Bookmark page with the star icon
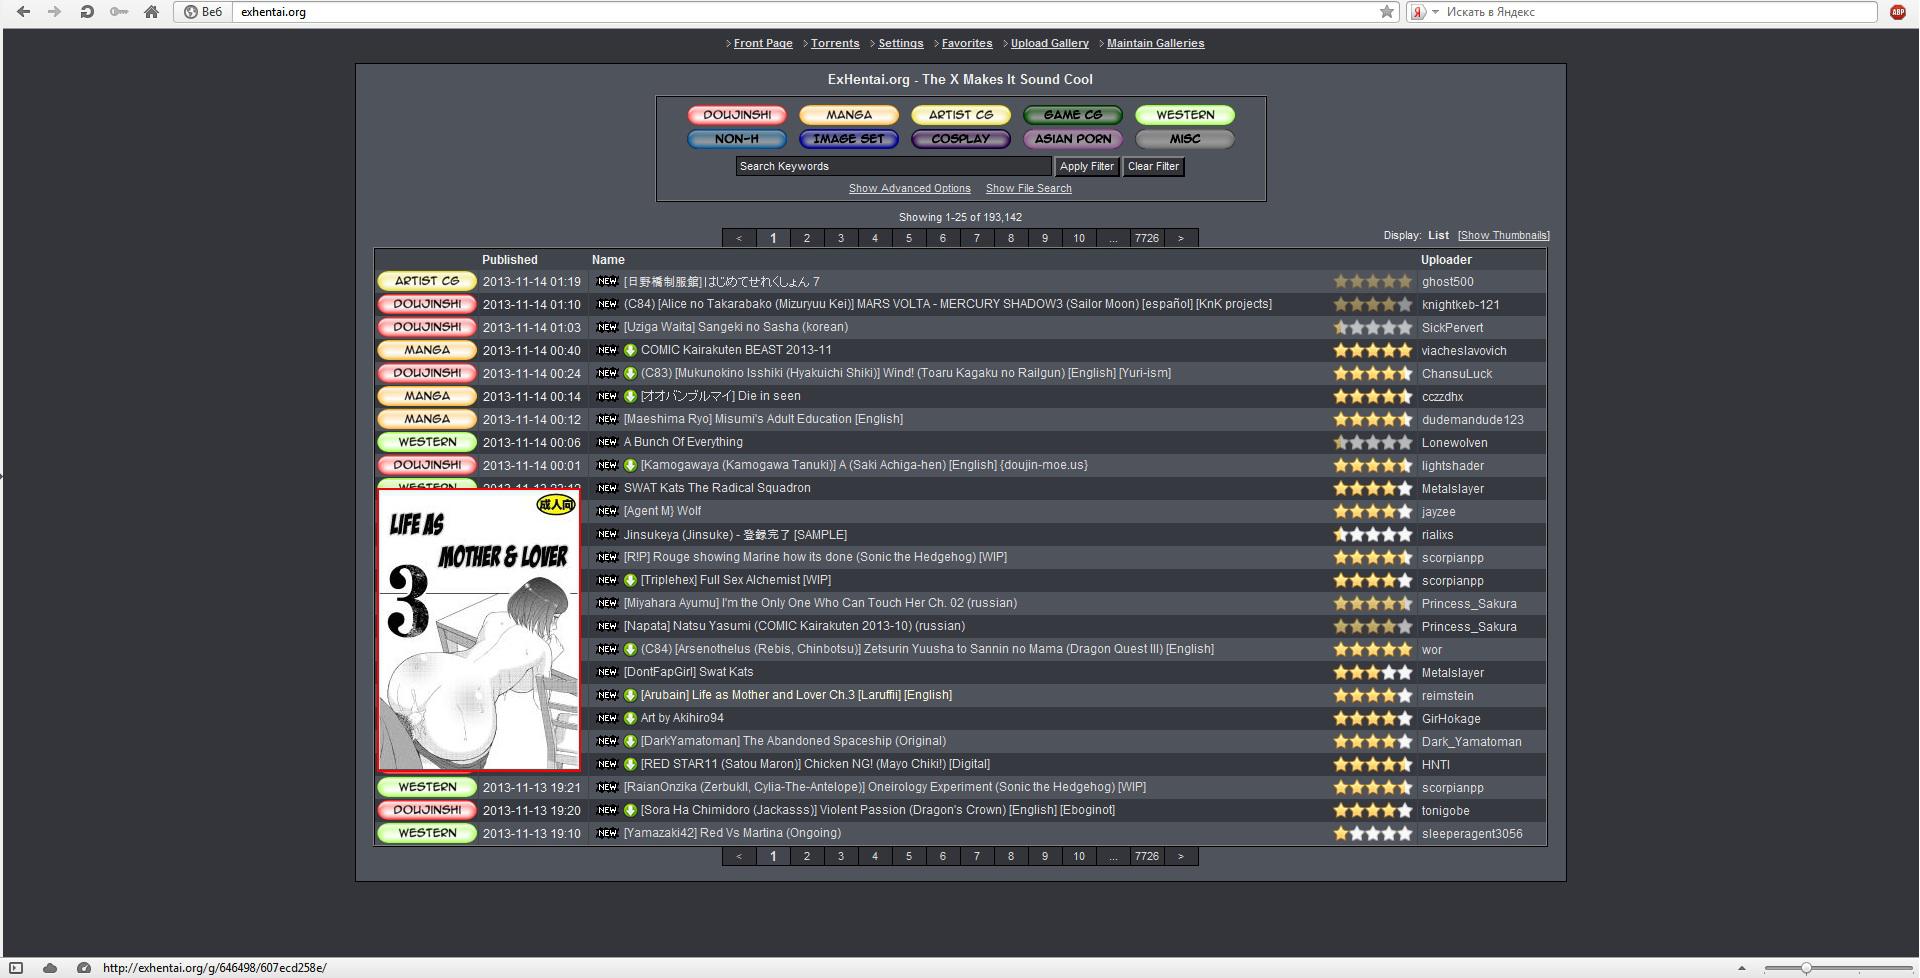The width and height of the screenshot is (1920, 978). [1386, 12]
